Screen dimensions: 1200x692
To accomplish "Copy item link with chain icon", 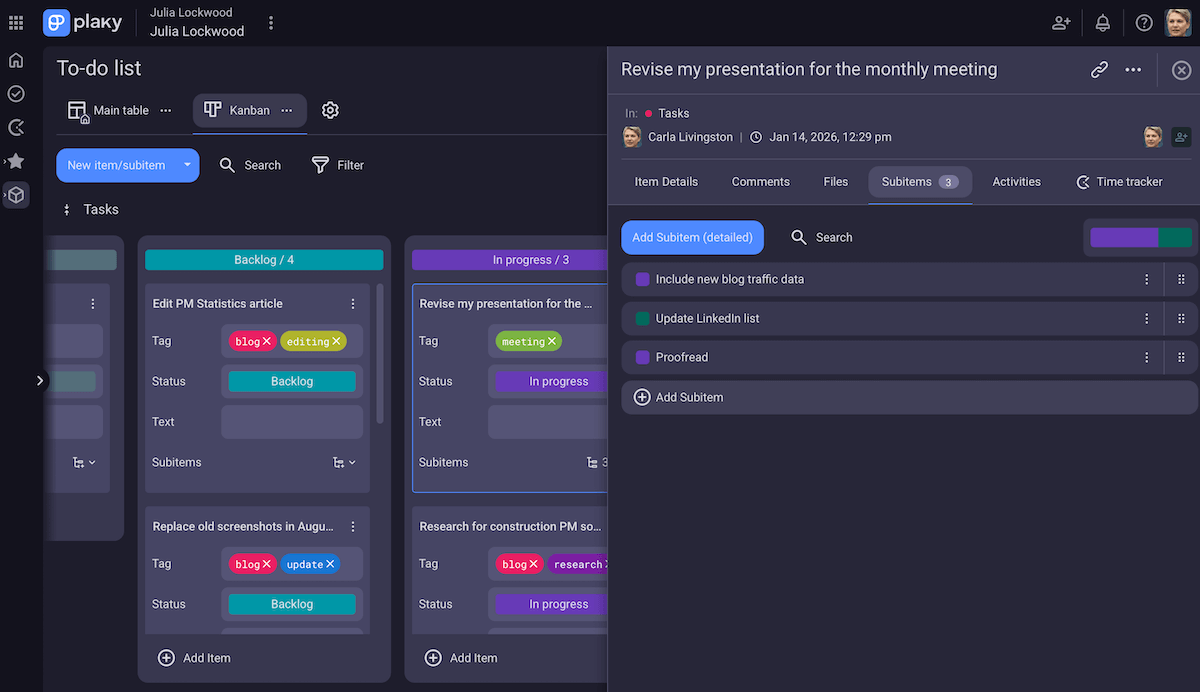I will point(1099,70).
